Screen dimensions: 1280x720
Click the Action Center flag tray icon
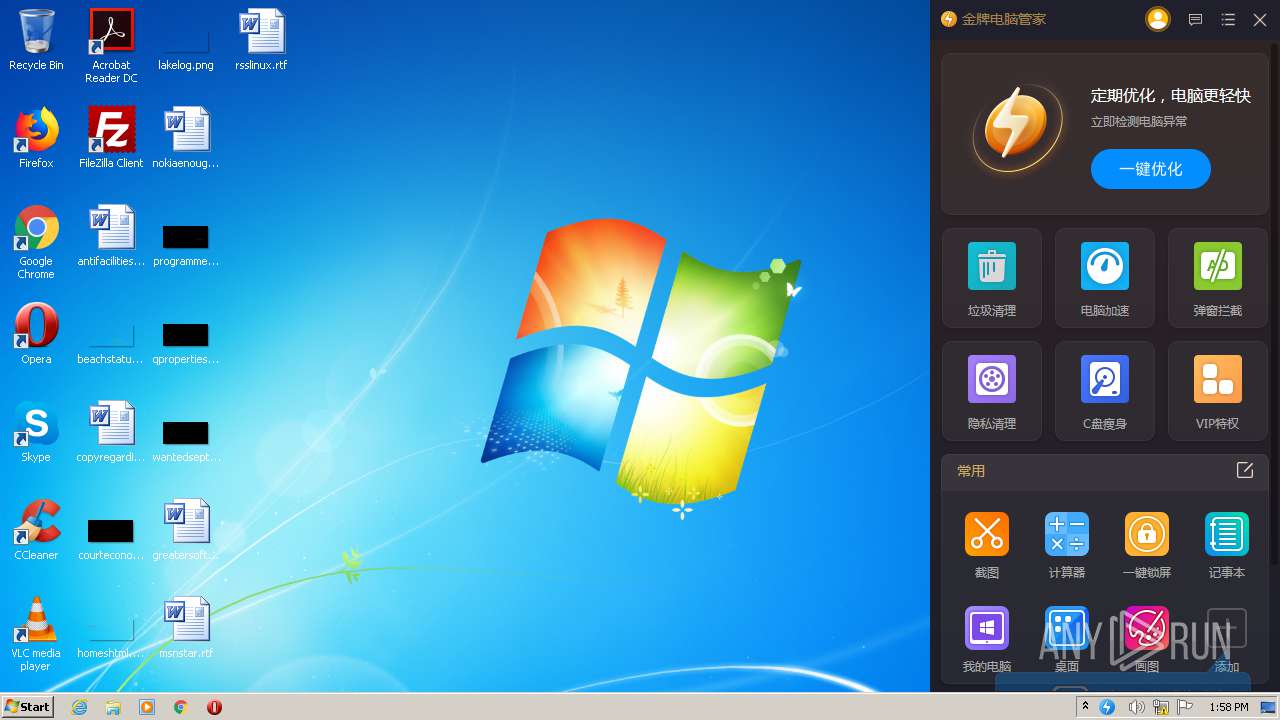[x=1185, y=707]
